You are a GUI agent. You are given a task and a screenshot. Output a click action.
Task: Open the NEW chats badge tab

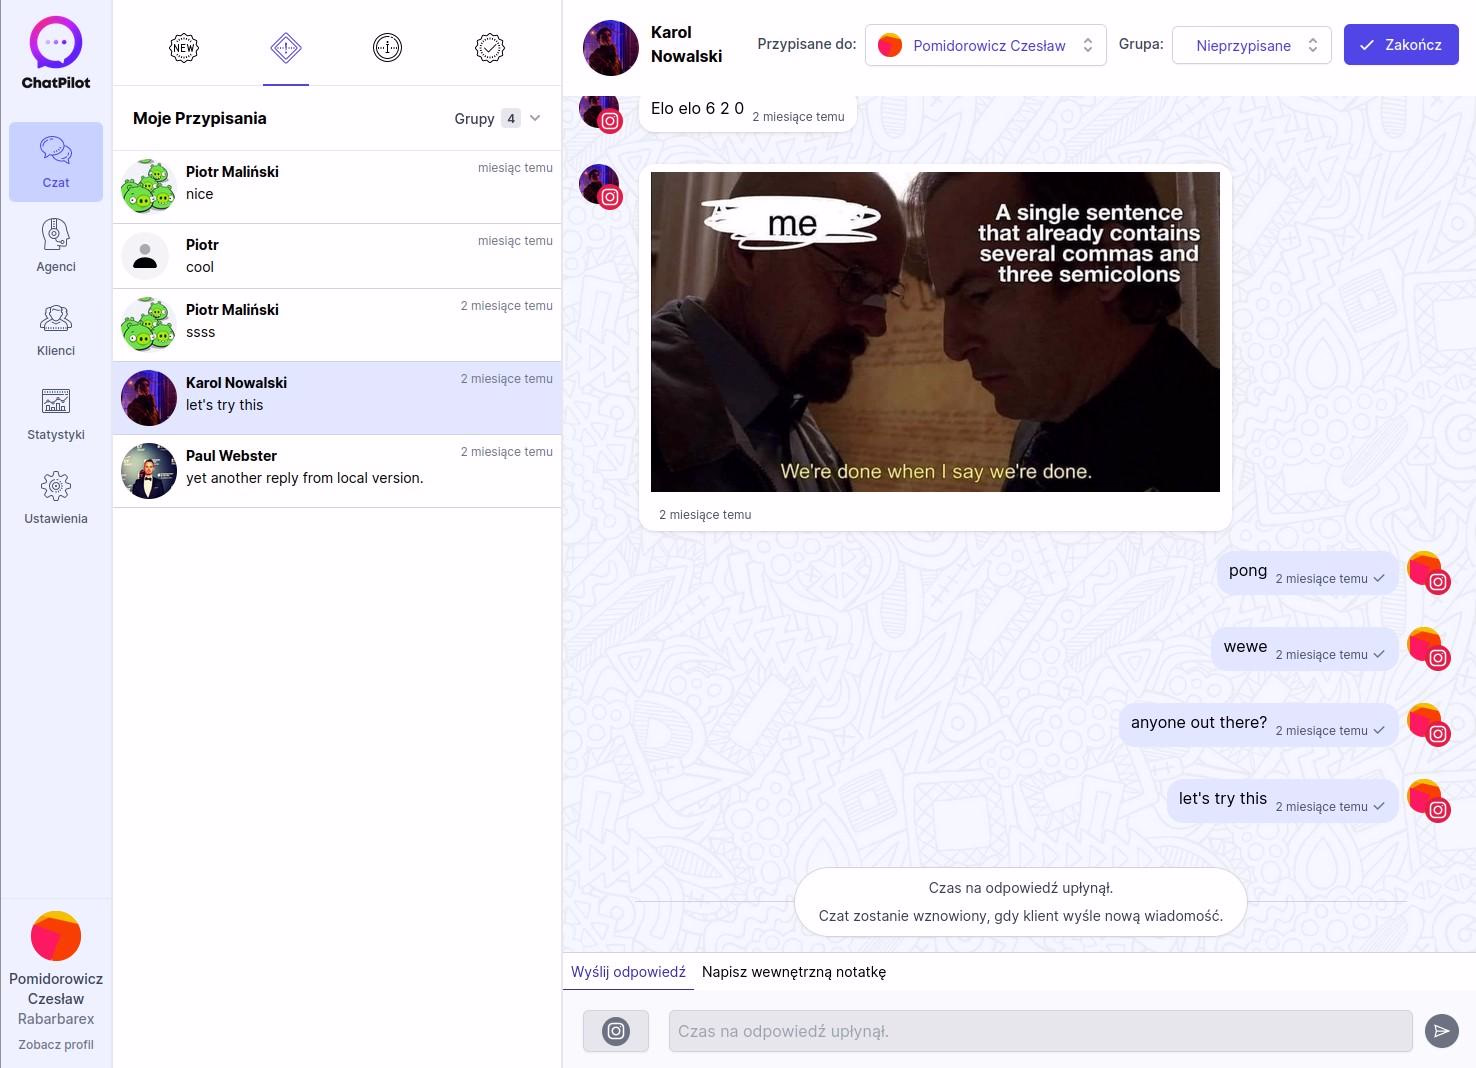[x=184, y=48]
